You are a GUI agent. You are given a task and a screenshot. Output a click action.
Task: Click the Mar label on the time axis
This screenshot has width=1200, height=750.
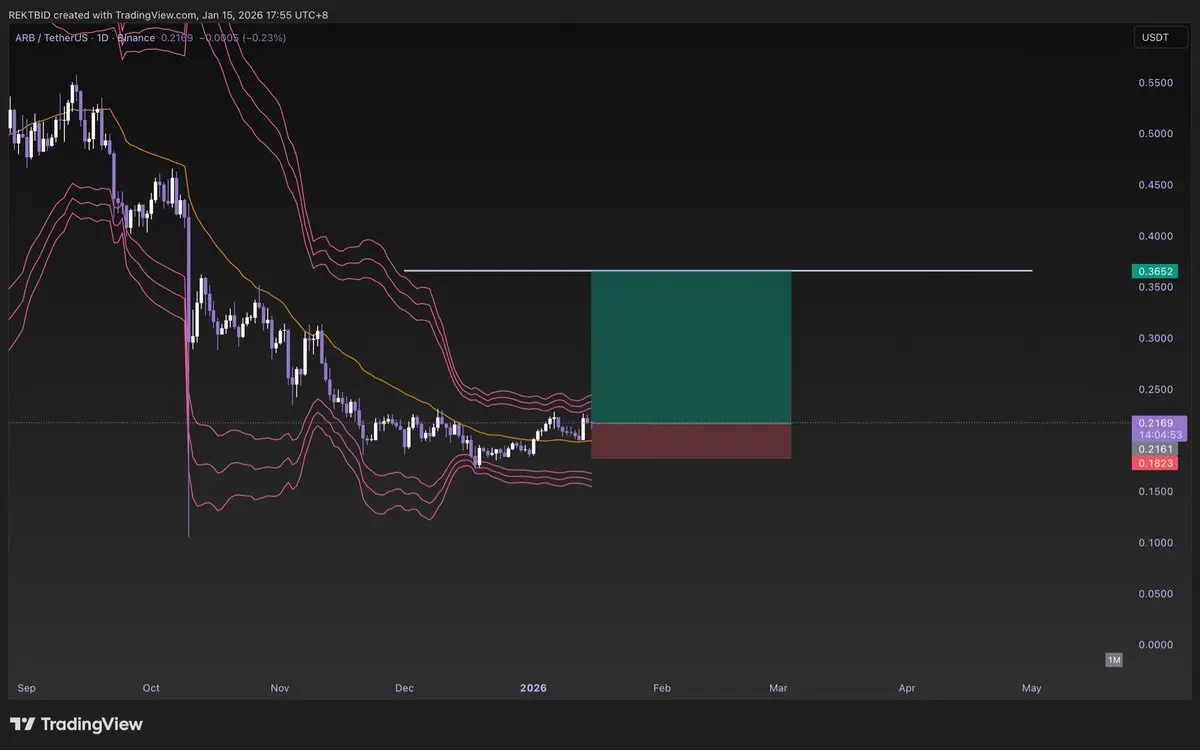click(x=778, y=688)
